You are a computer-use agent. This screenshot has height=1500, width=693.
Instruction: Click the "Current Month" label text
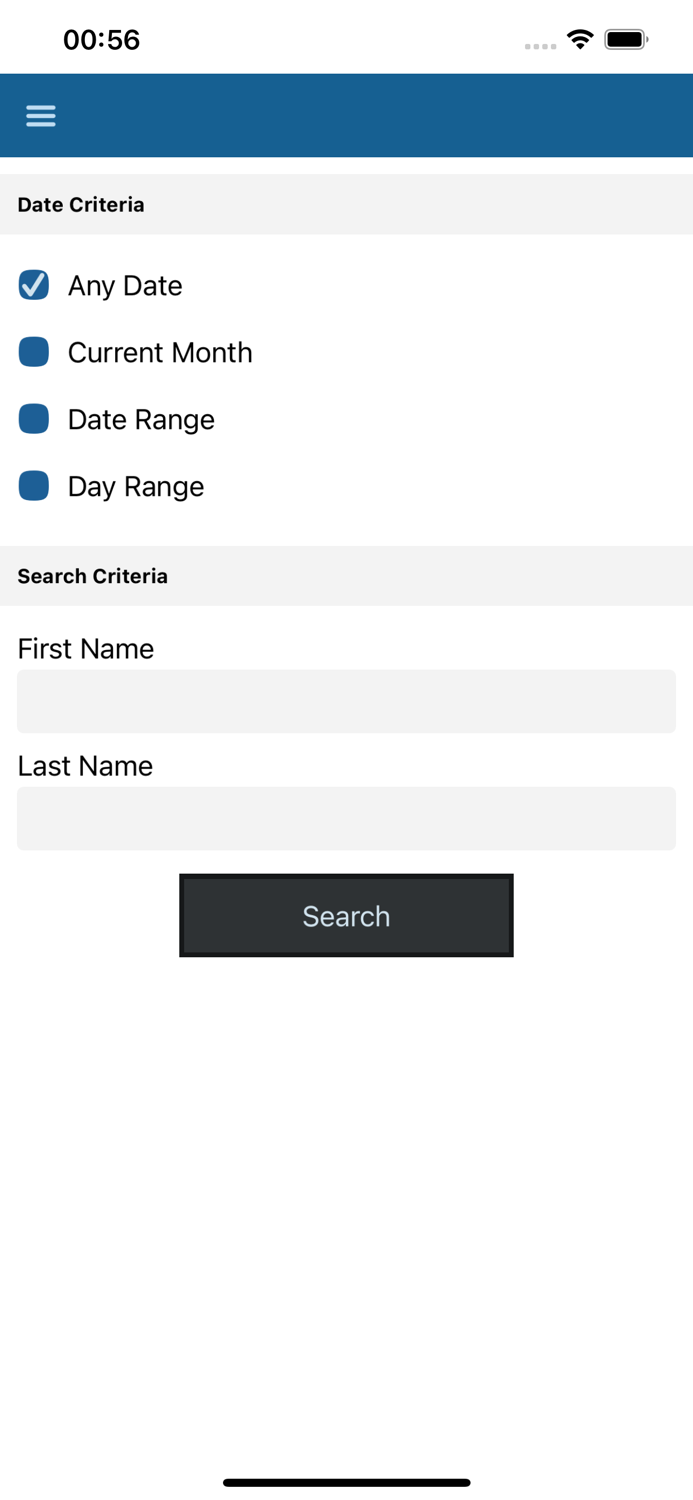pos(160,353)
